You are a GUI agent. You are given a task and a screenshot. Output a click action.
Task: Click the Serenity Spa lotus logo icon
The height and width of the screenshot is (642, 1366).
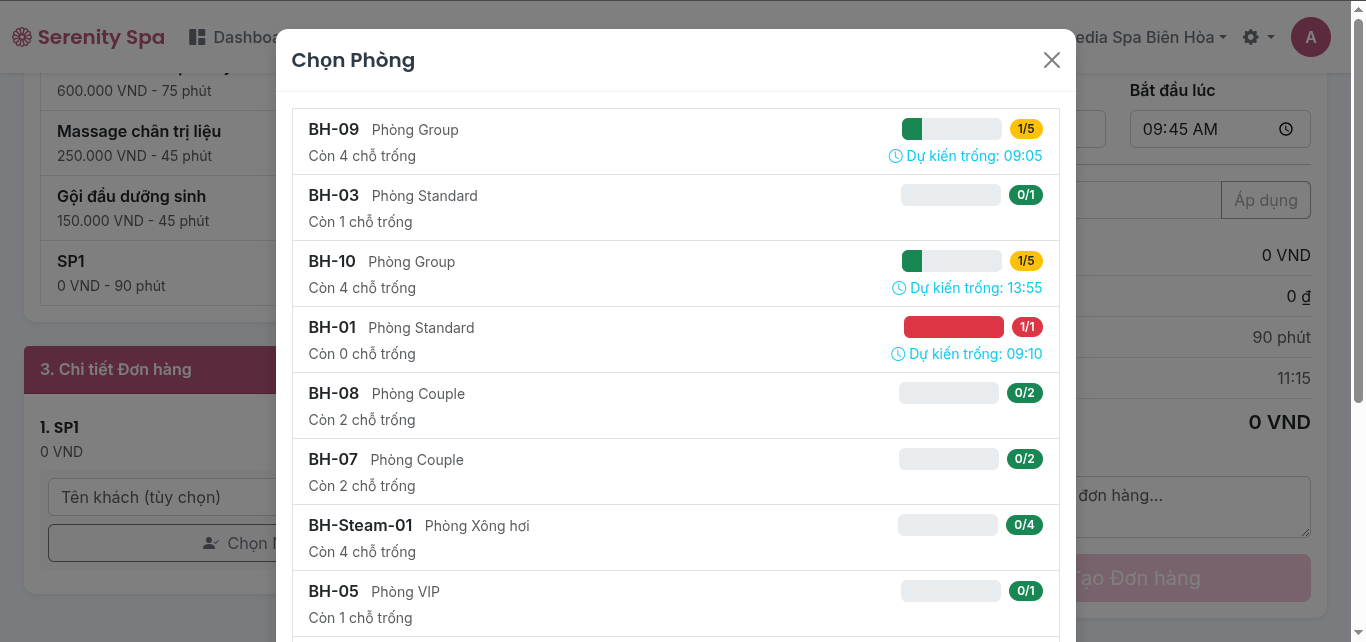21,38
